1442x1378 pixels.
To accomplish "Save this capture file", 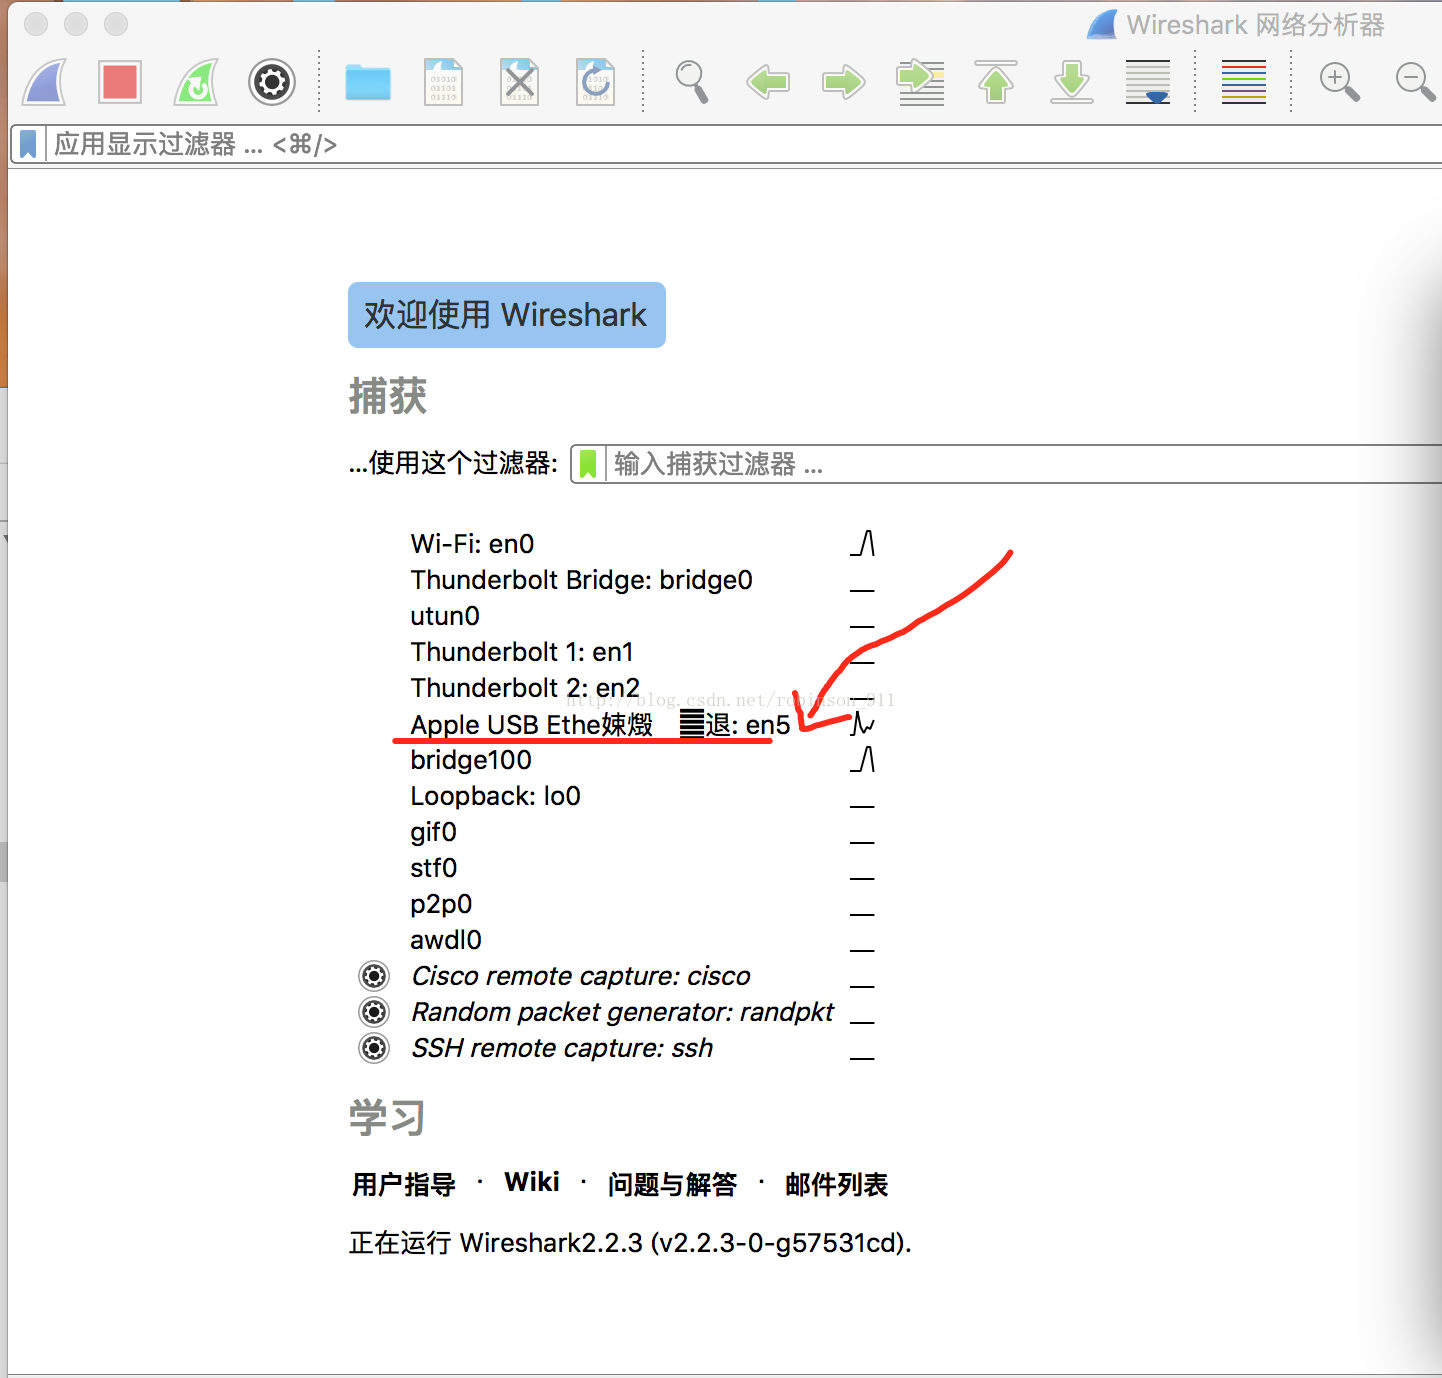I will 443,82.
